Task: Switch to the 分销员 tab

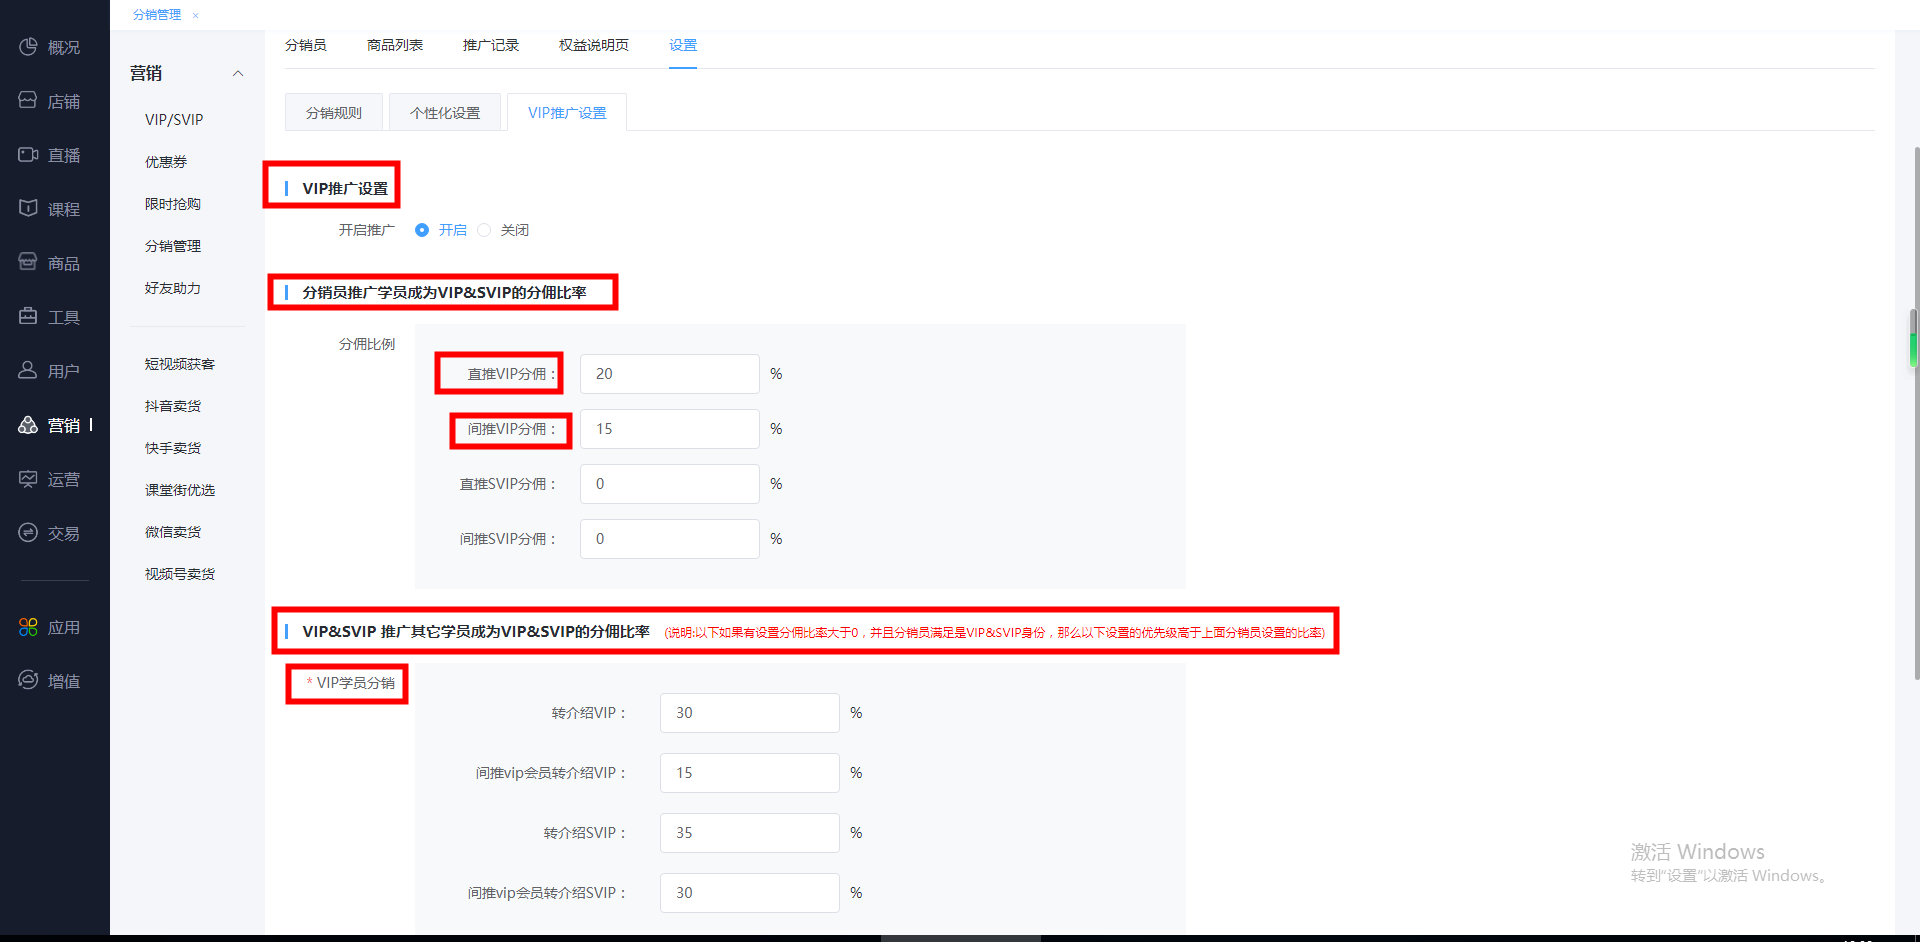Action: tap(306, 45)
